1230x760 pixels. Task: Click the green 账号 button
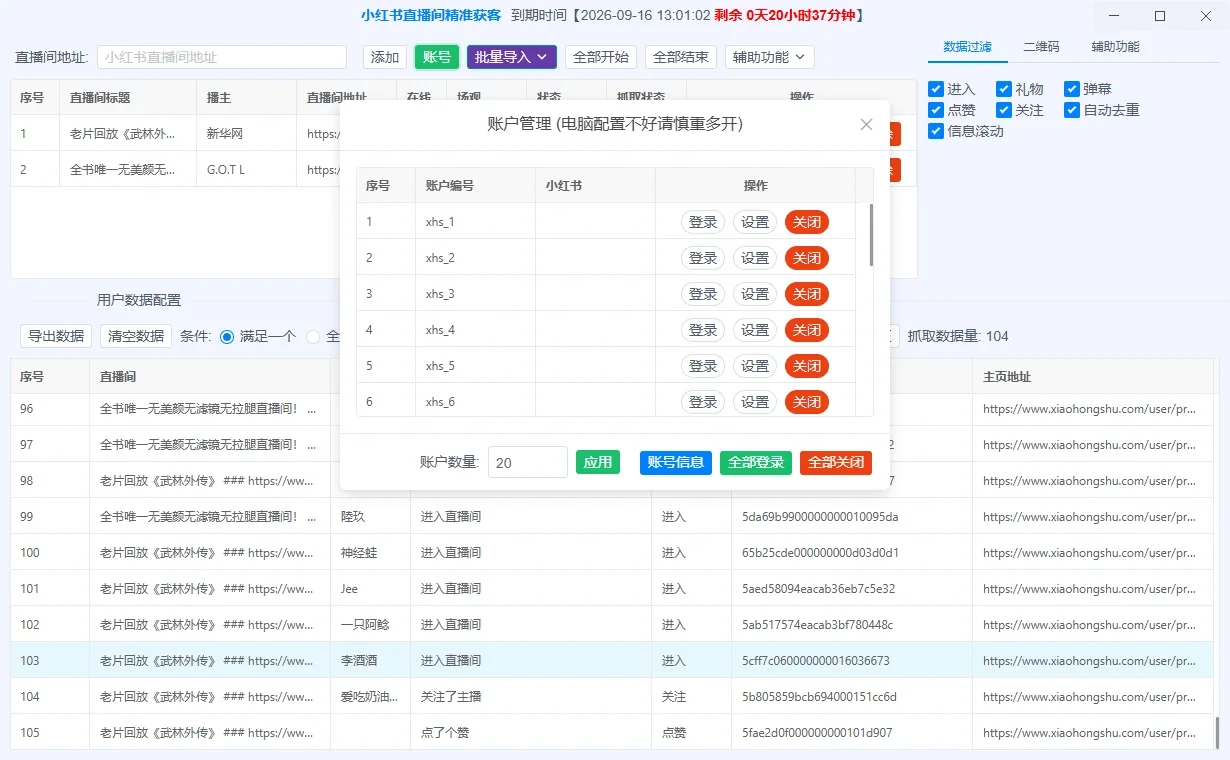[437, 57]
